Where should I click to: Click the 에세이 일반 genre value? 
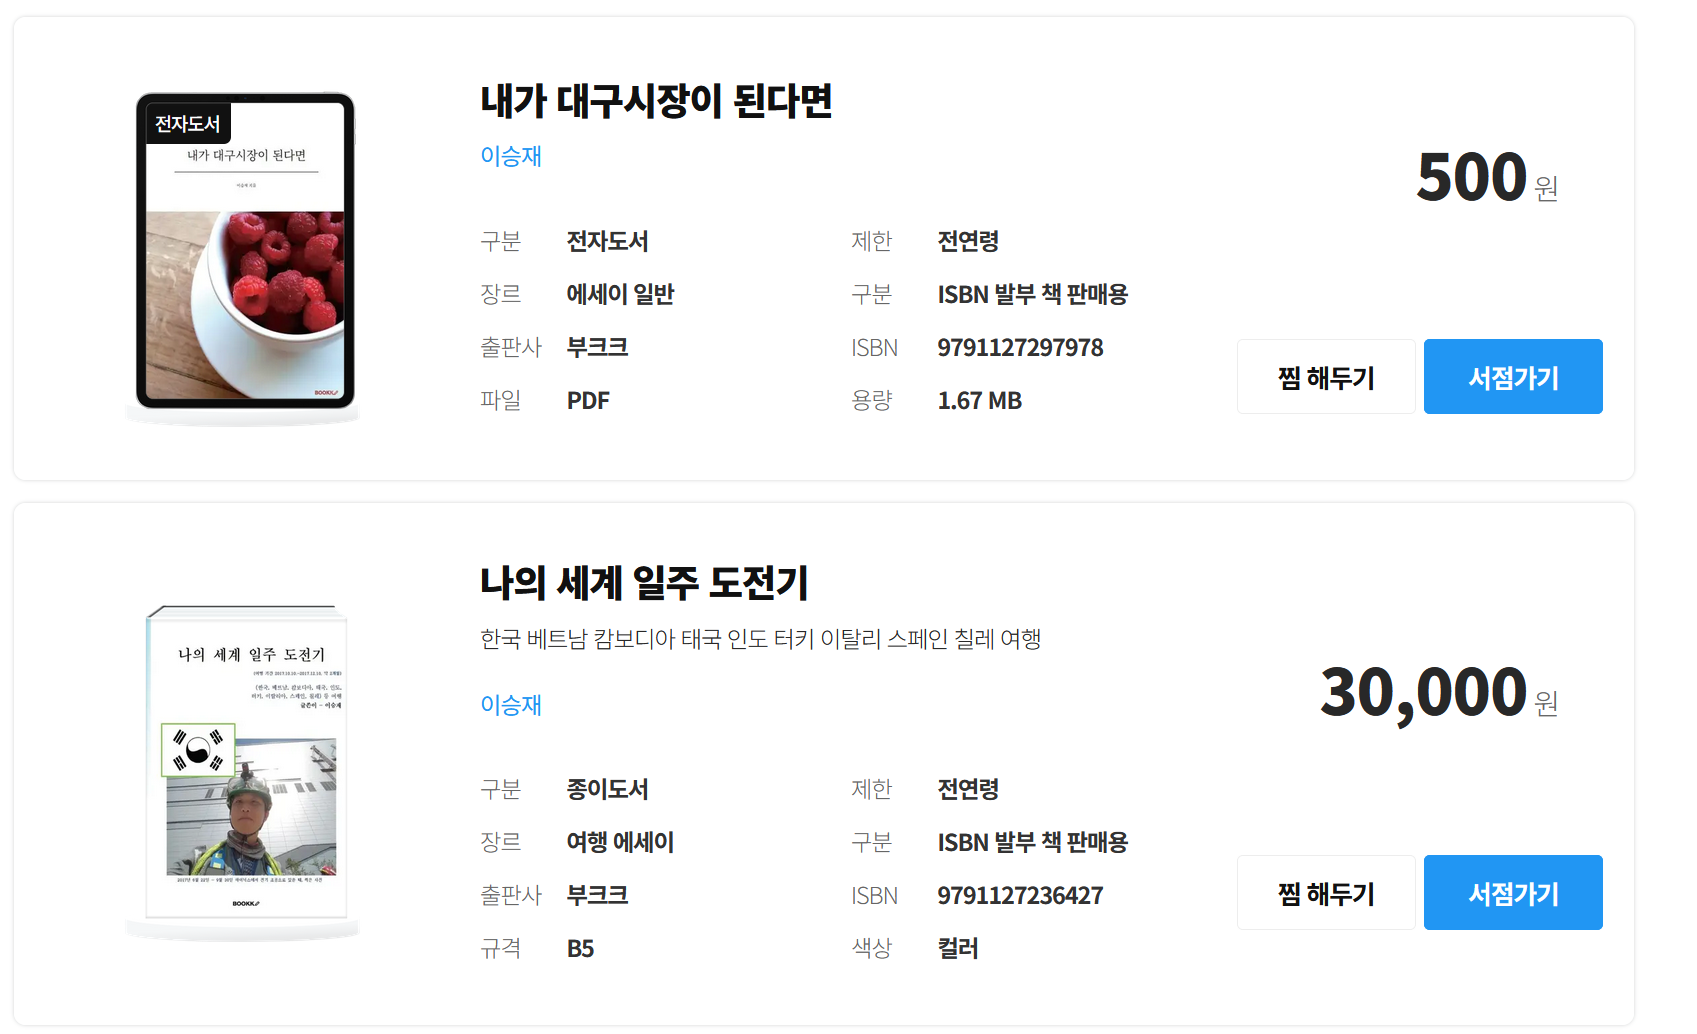click(620, 295)
